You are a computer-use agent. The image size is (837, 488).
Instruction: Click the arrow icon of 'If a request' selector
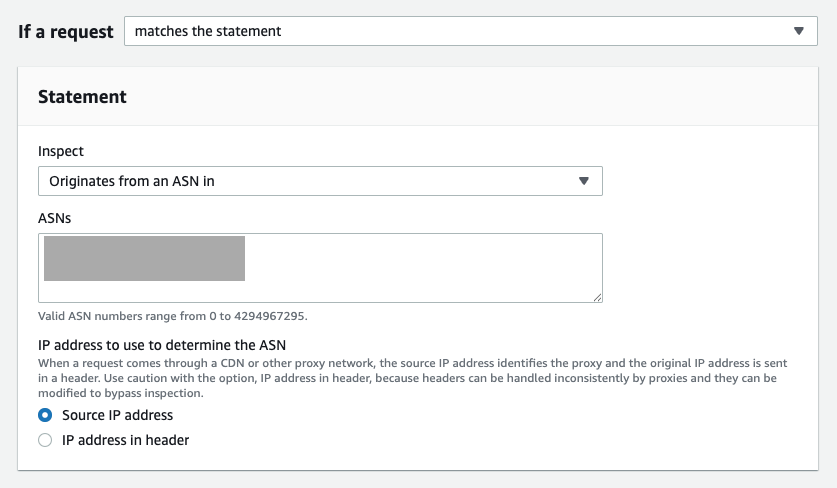pos(799,31)
